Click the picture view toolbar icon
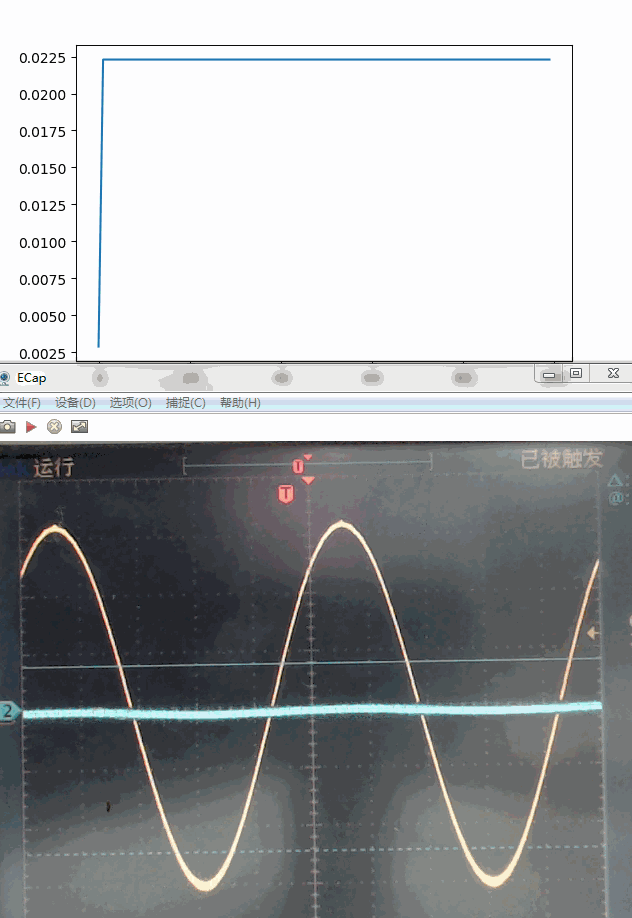The image size is (632, 918). pos(79,426)
